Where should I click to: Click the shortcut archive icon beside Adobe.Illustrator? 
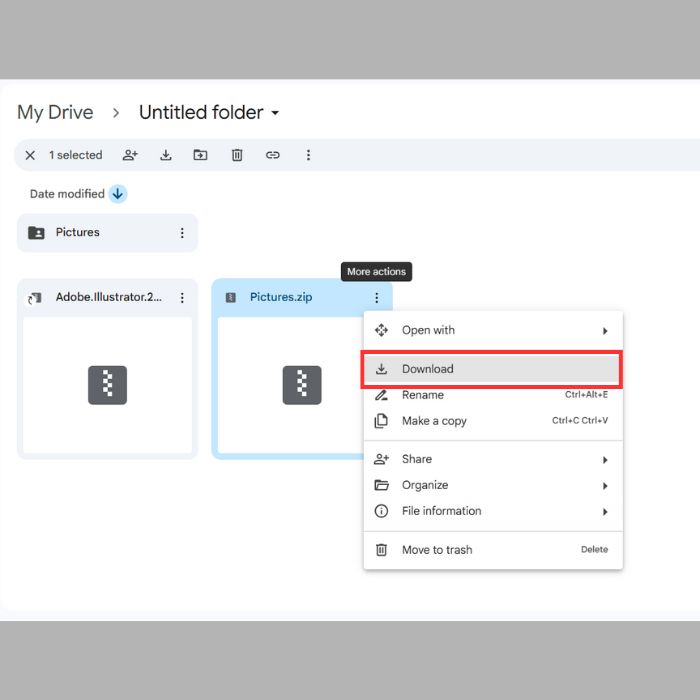coord(35,298)
